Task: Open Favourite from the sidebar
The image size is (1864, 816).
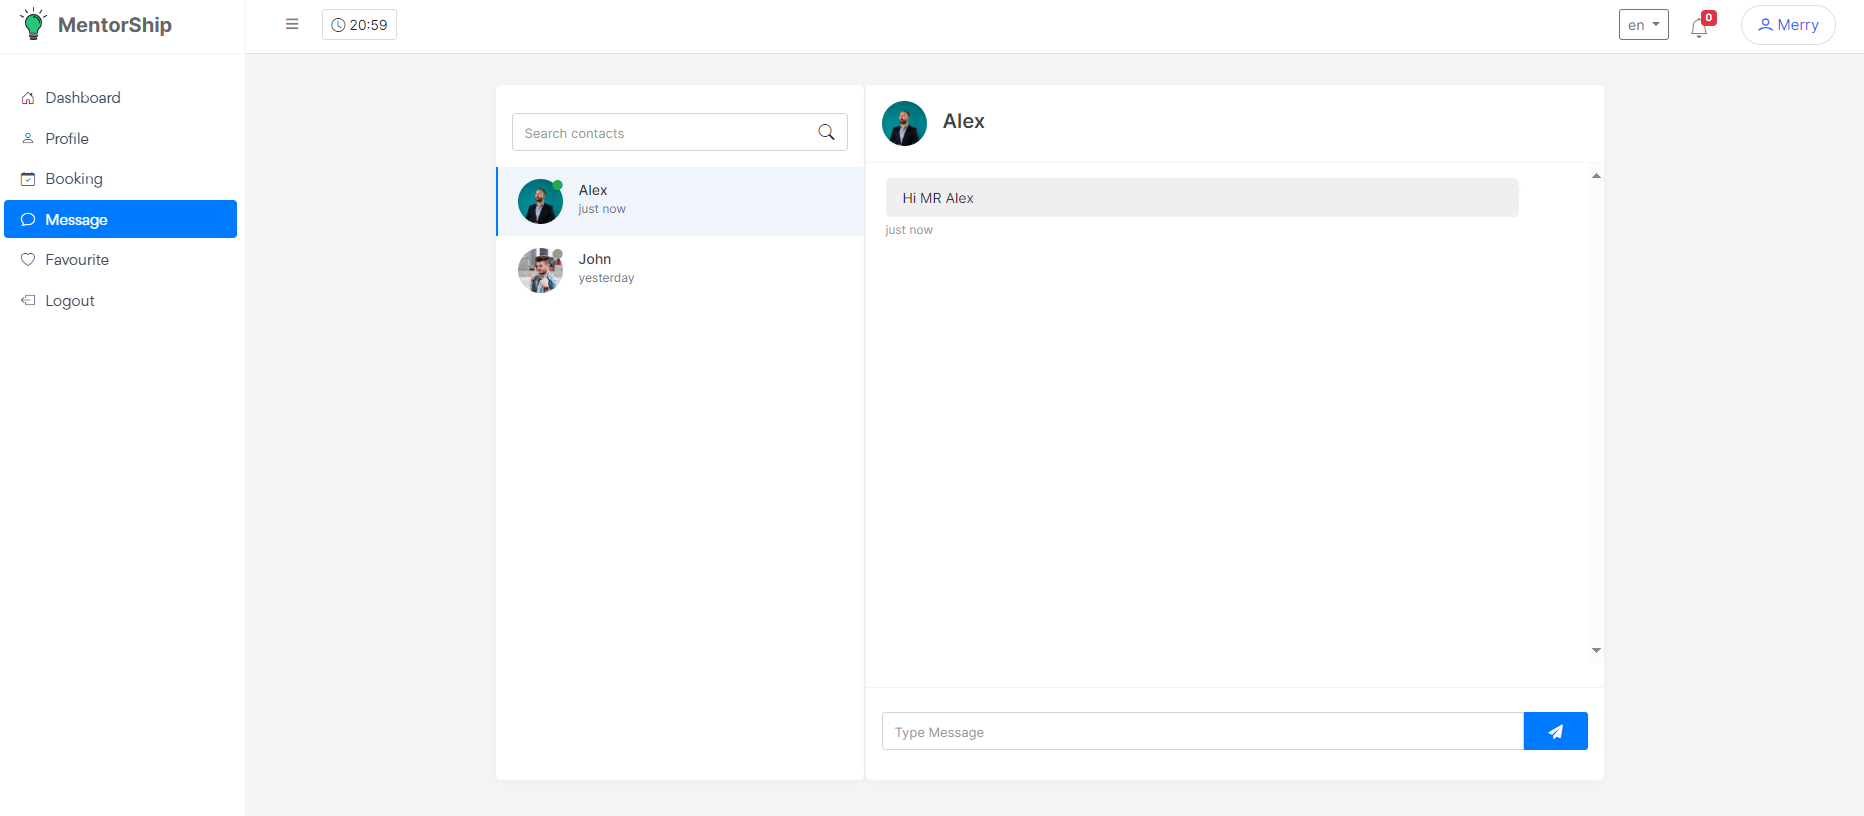Action: [x=77, y=260]
